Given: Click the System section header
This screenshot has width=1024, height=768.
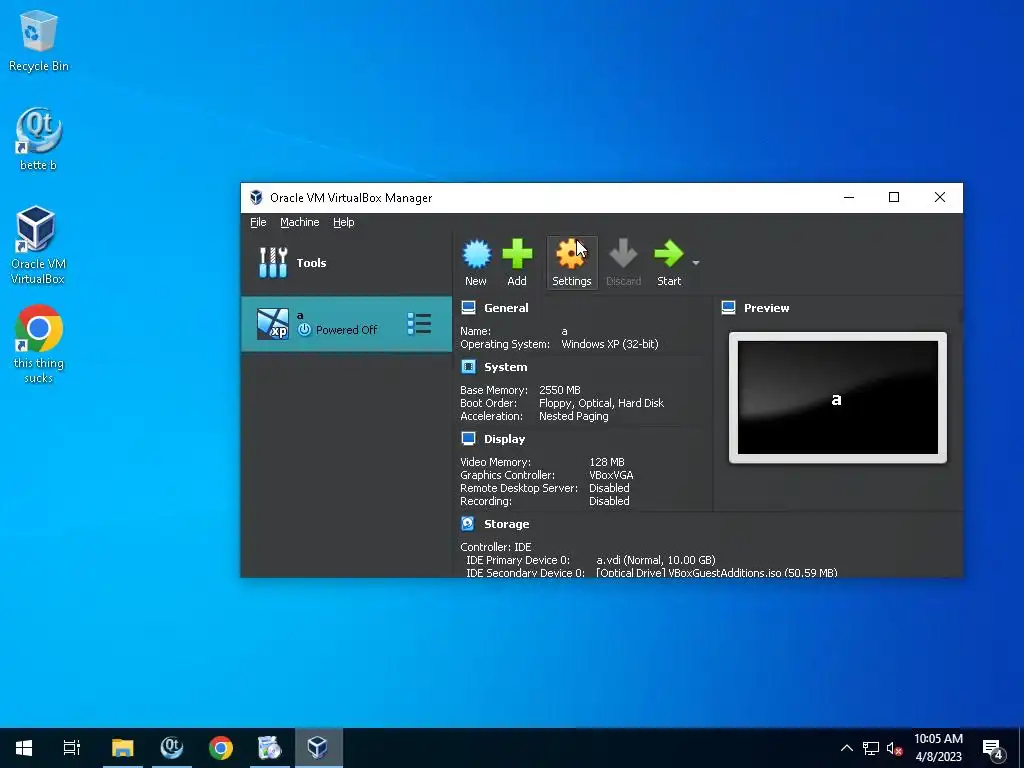Looking at the screenshot, I should tap(505, 367).
